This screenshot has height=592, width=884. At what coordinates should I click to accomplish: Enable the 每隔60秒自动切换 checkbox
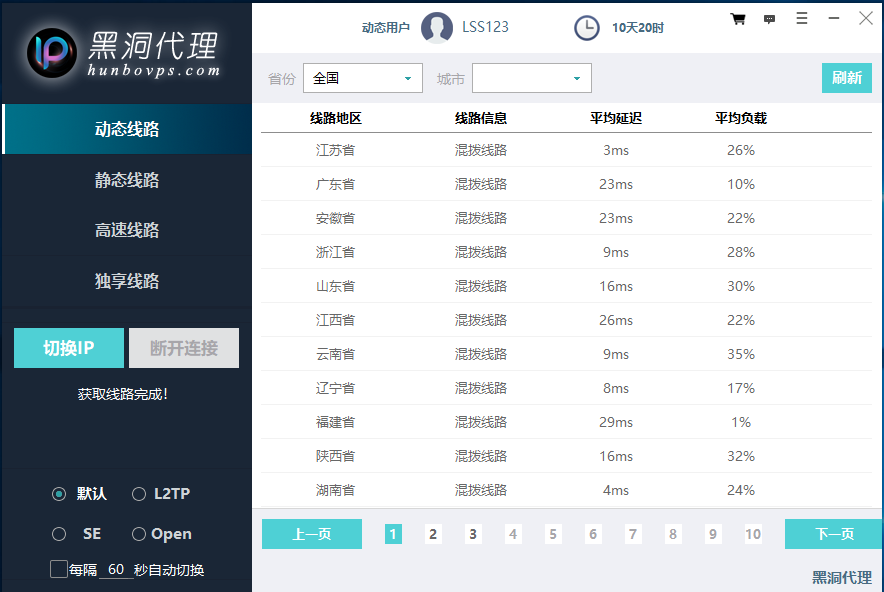click(59, 569)
